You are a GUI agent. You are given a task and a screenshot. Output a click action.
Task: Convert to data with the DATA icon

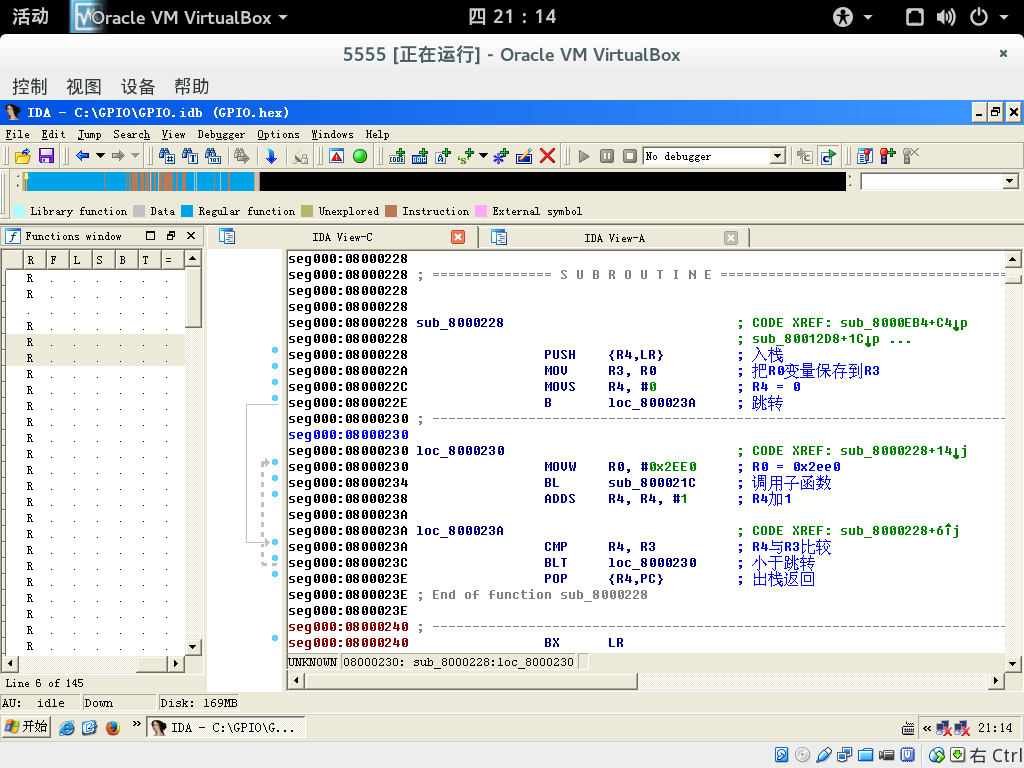(x=420, y=156)
